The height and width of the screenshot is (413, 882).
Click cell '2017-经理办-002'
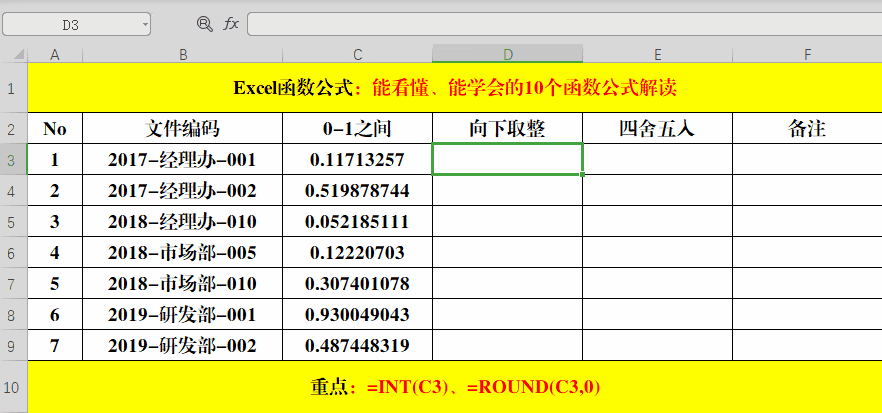tap(183, 191)
